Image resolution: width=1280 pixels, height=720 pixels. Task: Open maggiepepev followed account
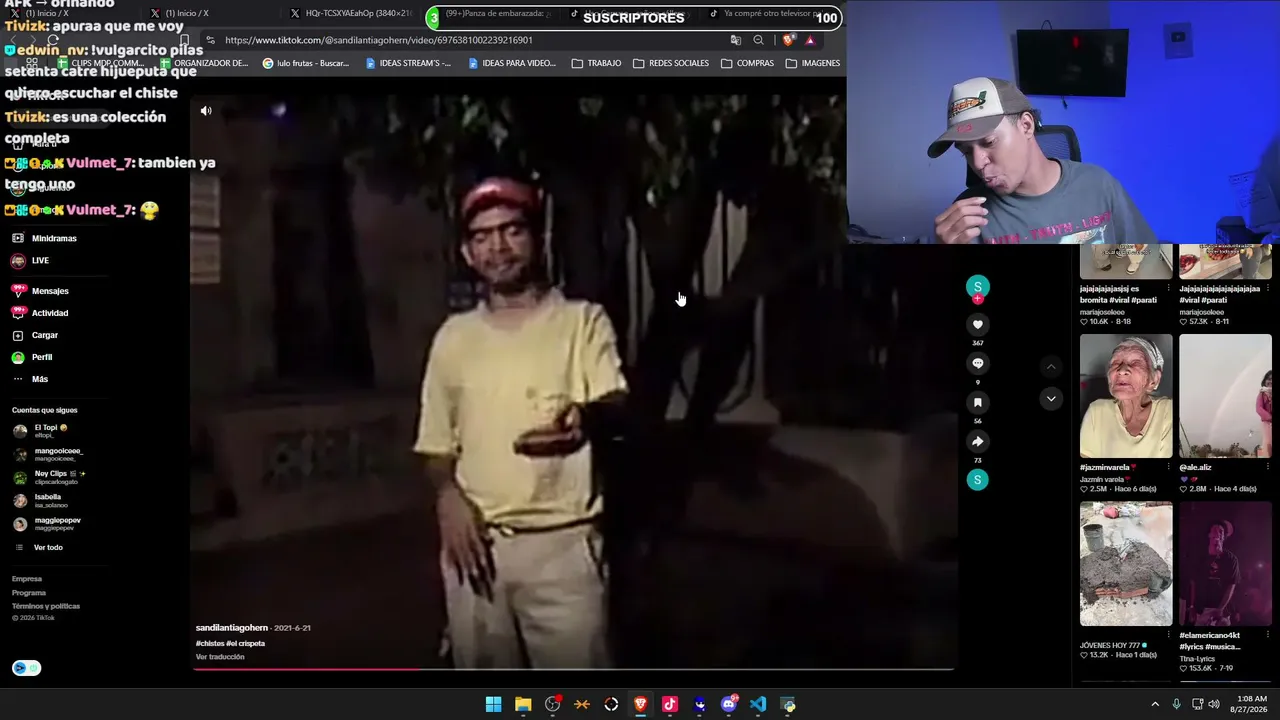(48, 523)
